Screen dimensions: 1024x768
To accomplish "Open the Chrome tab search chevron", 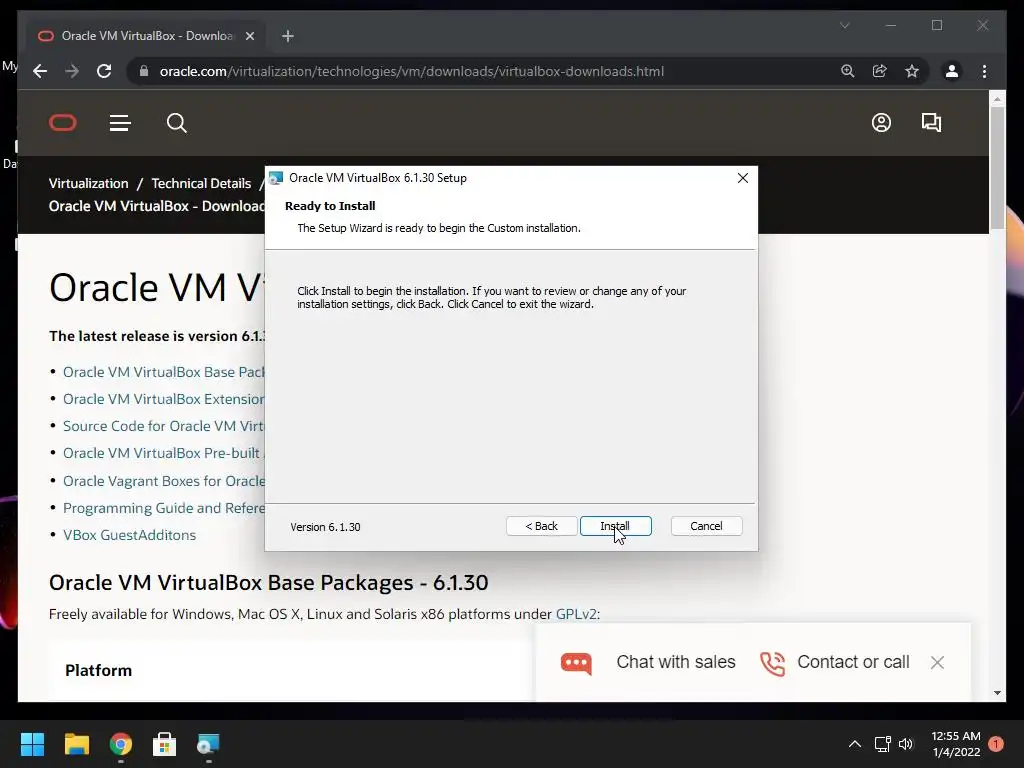I will 844,25.
